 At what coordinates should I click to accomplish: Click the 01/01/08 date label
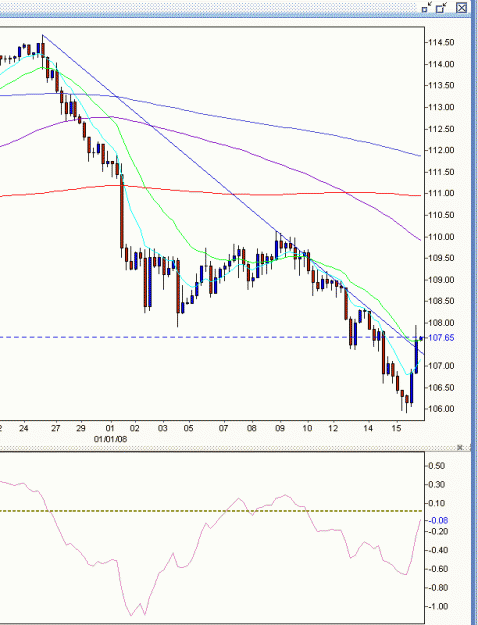[110, 439]
